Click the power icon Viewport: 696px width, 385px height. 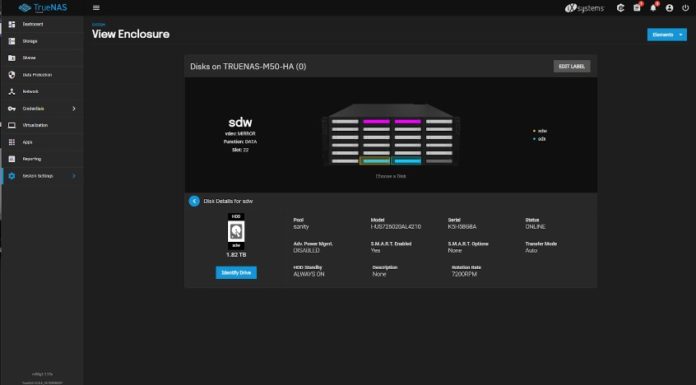(x=685, y=8)
